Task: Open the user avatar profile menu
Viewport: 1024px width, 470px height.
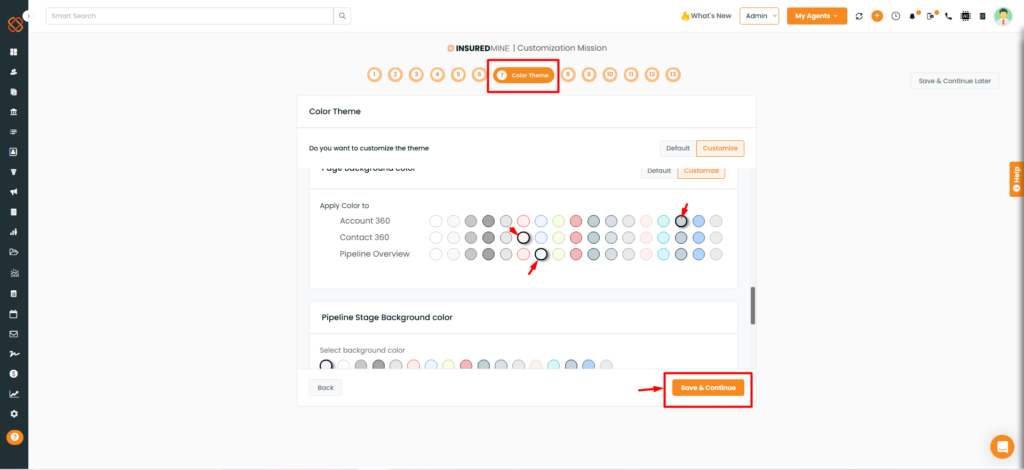Action: (1003, 16)
